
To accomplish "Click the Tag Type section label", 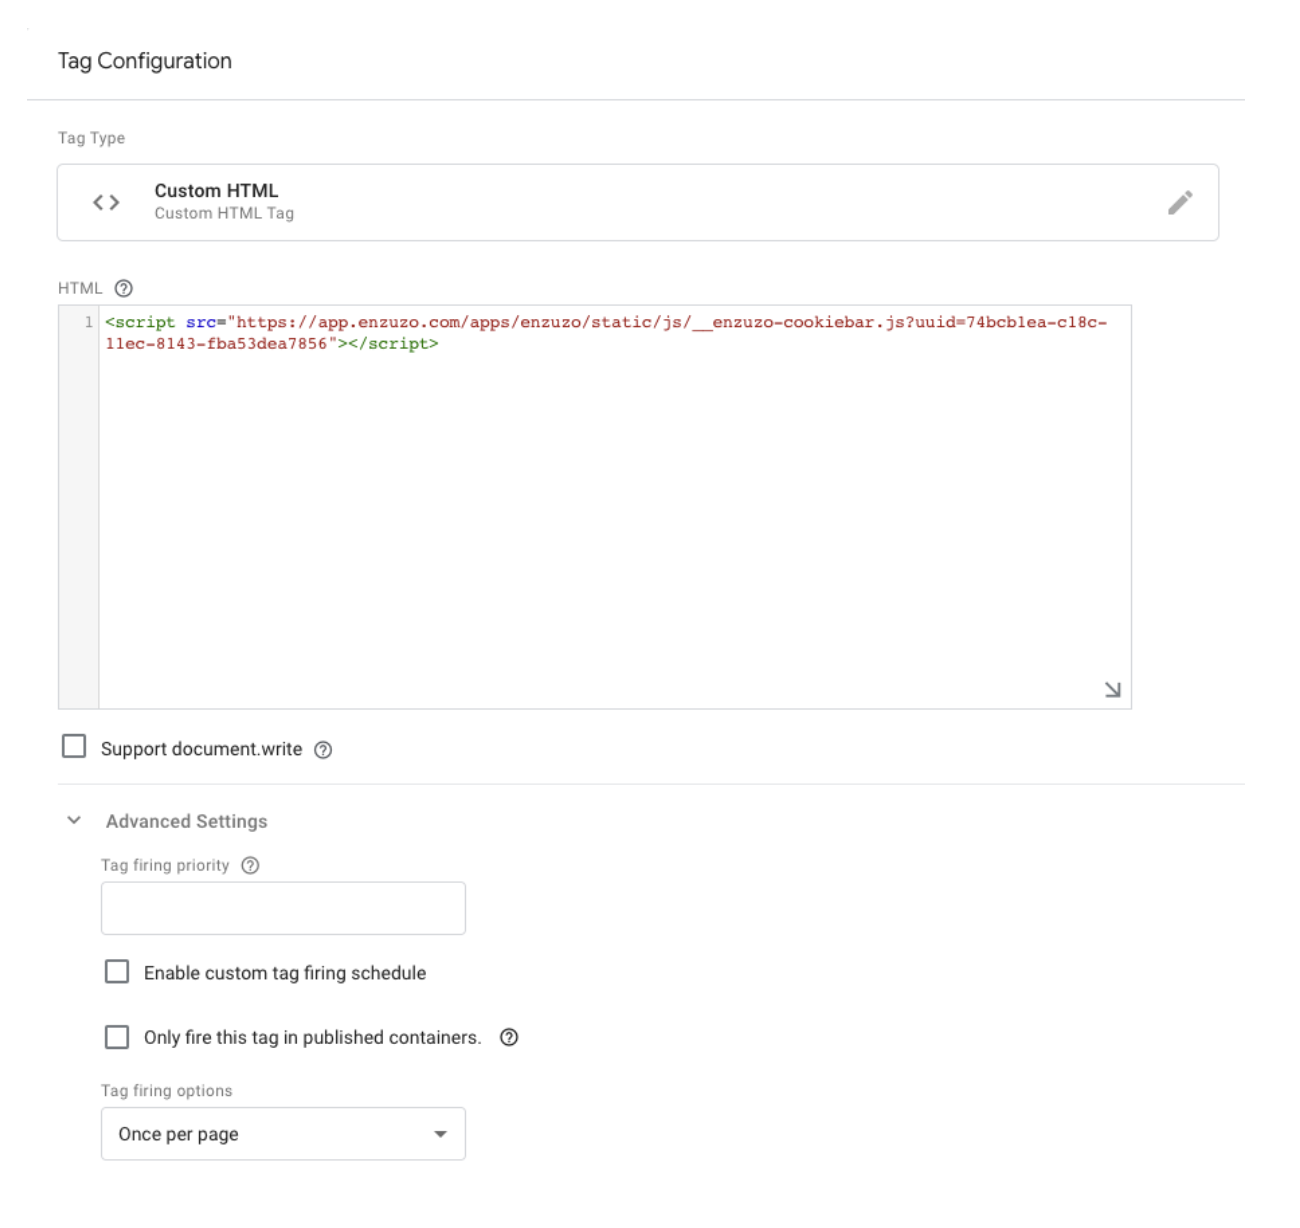I will tap(91, 138).
